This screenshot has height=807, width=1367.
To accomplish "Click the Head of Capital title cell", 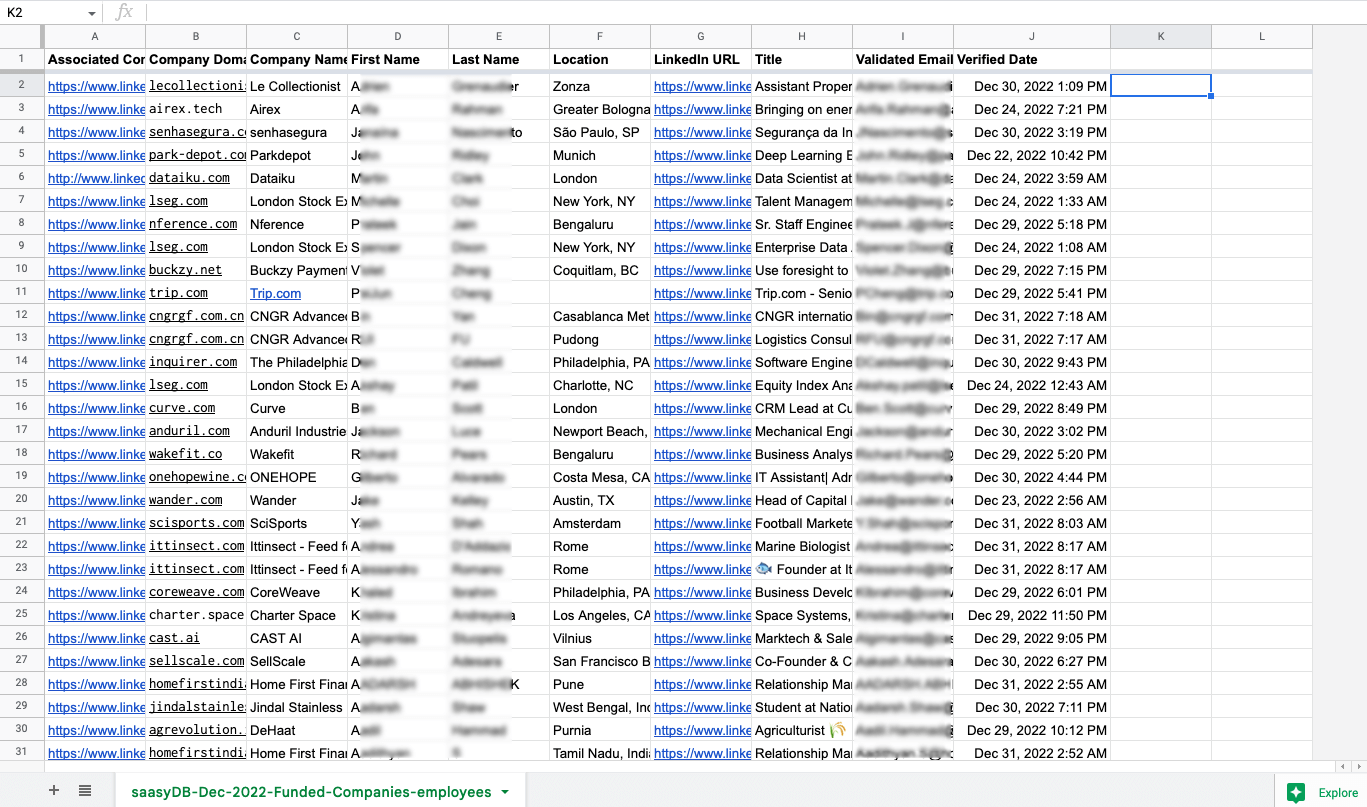I will [x=802, y=500].
